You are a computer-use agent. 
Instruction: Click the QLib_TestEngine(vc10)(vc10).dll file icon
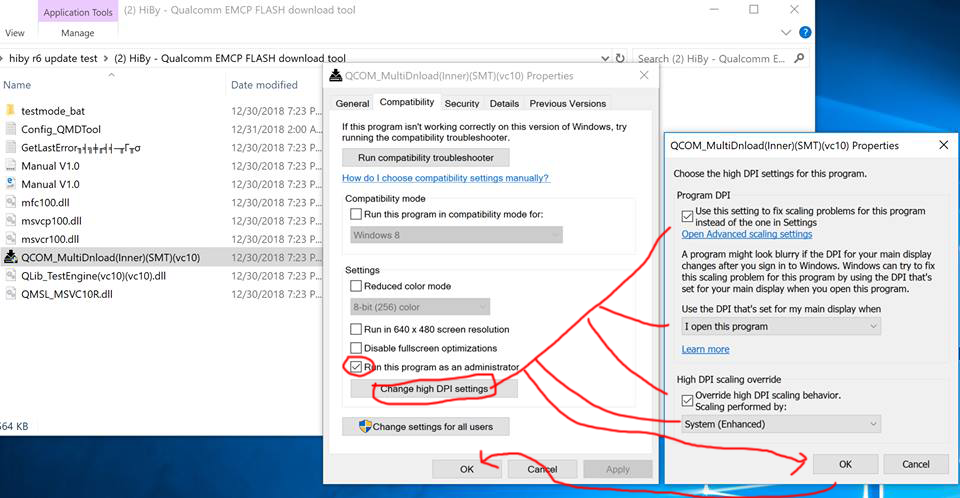10,276
